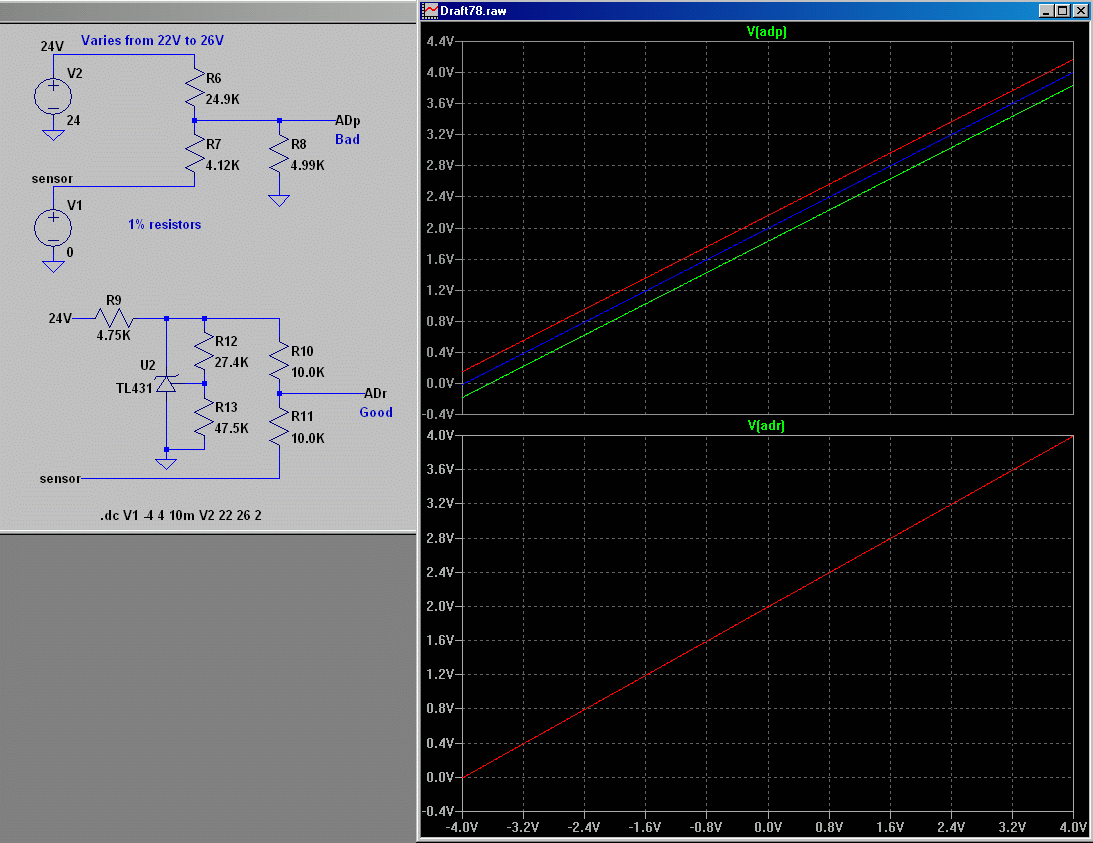Screen dimensions: 1093x843
Task: Click the ADp net label
Action: tap(347, 121)
